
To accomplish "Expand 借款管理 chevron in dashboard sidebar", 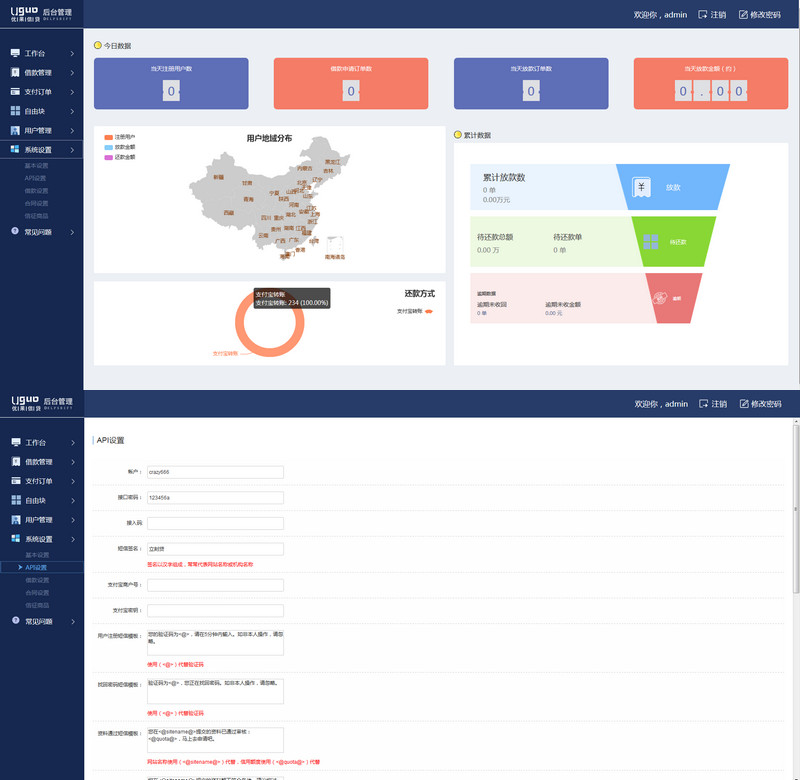I will pos(72,73).
